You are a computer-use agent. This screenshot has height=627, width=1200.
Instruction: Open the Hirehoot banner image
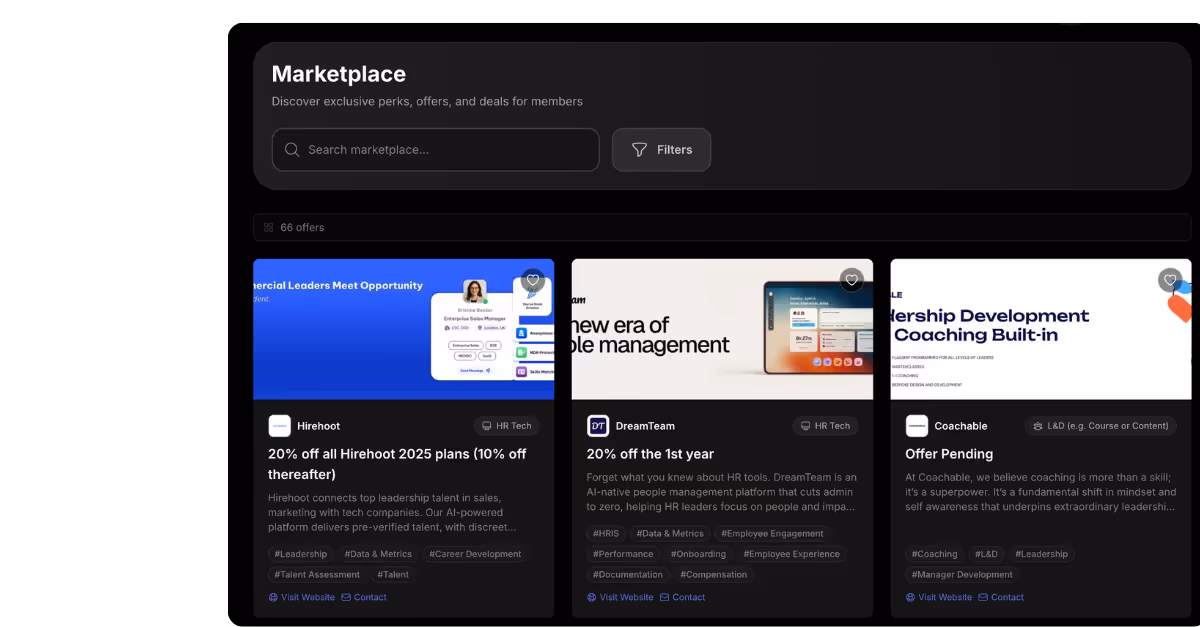click(403, 329)
